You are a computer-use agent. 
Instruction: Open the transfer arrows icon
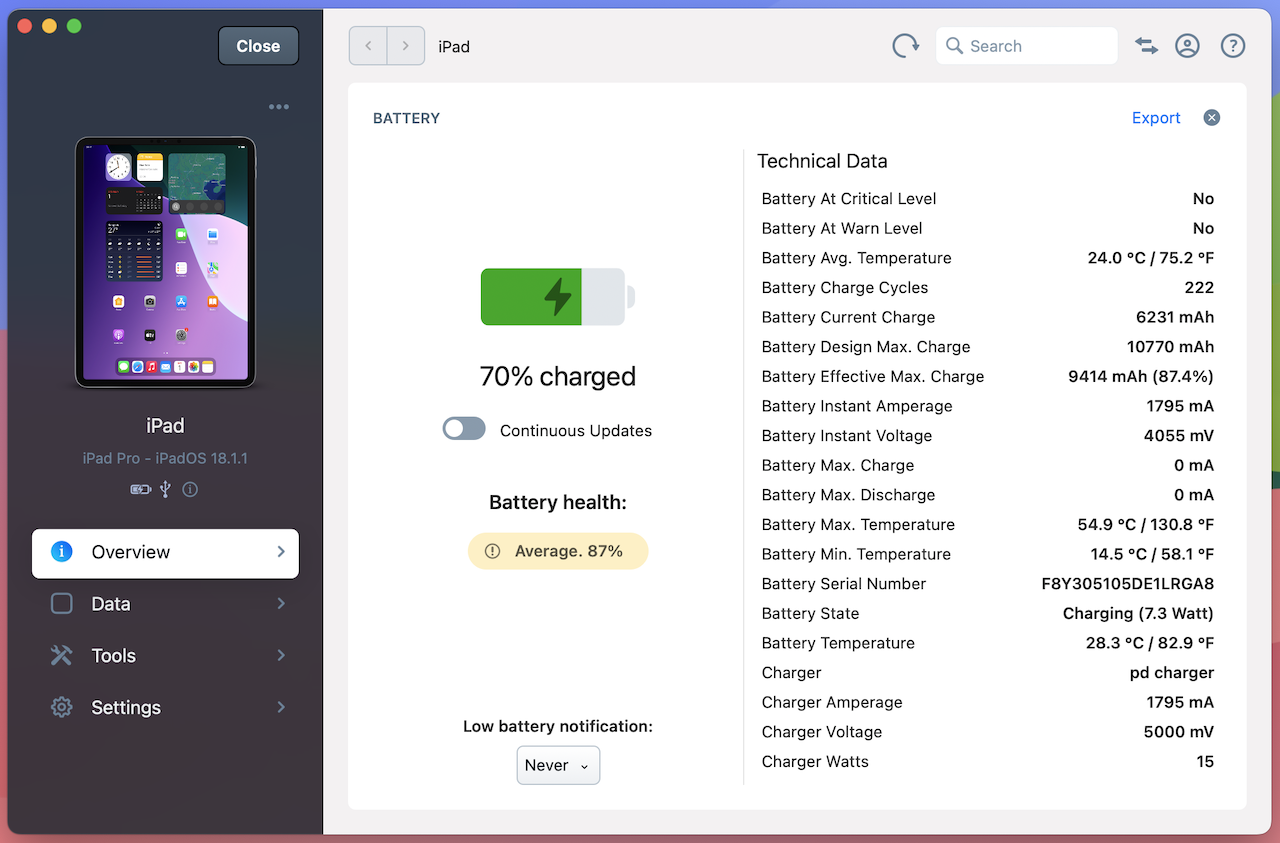(1146, 46)
